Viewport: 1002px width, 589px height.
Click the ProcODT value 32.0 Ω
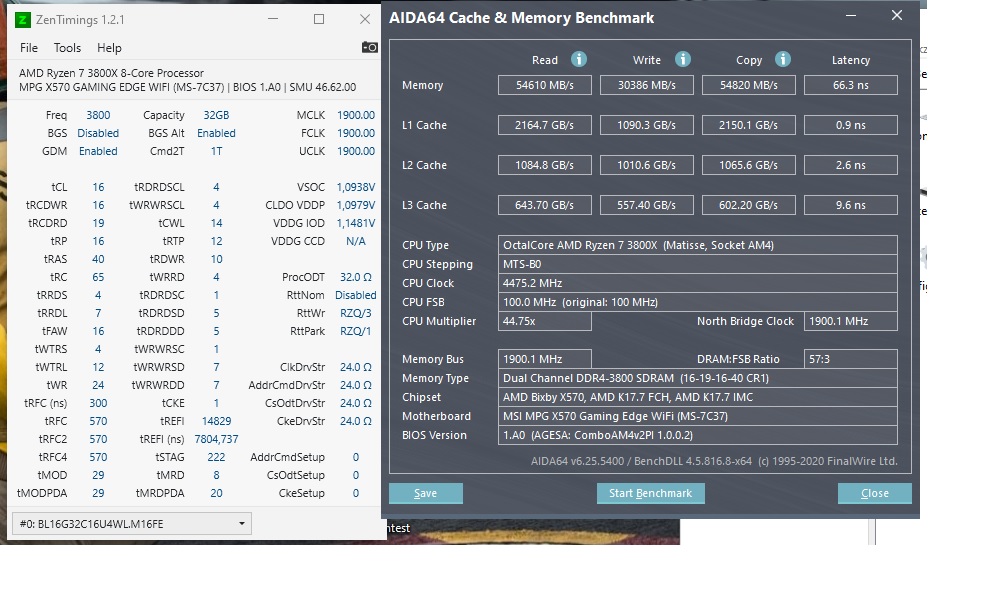[356, 277]
